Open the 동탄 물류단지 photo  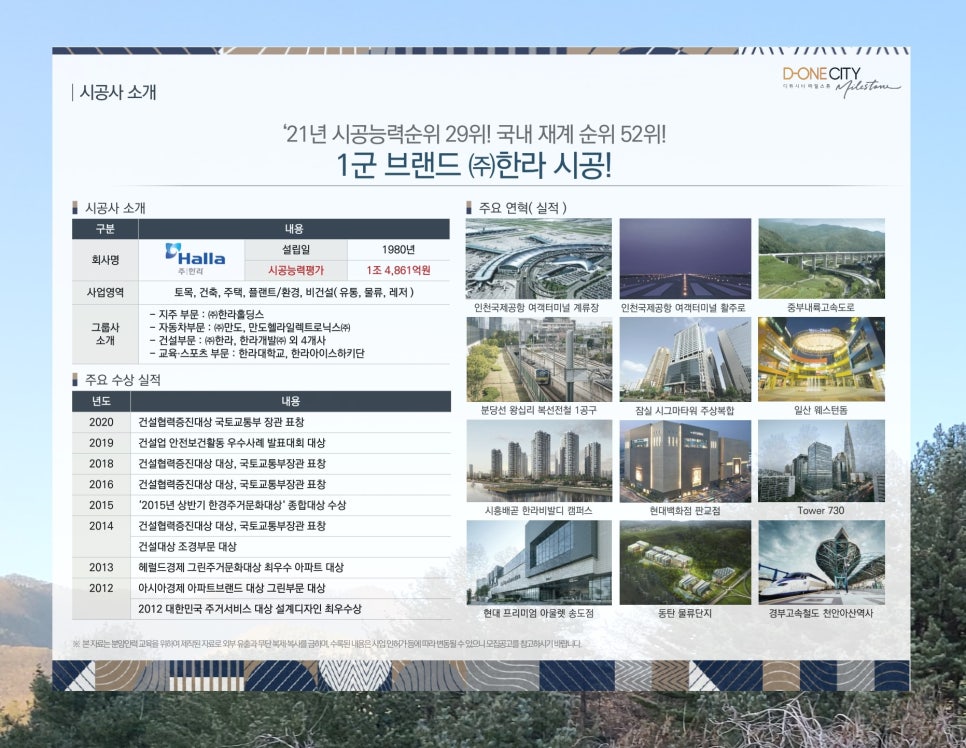click(685, 563)
